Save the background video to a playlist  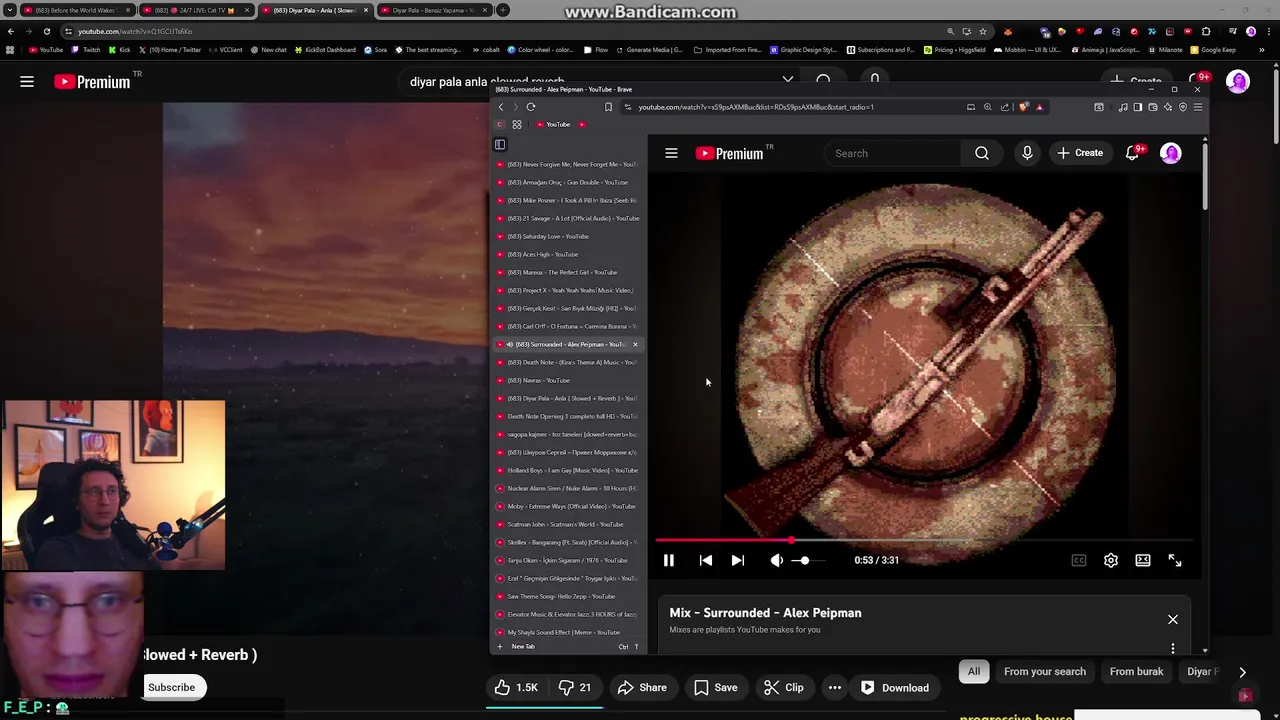716,688
